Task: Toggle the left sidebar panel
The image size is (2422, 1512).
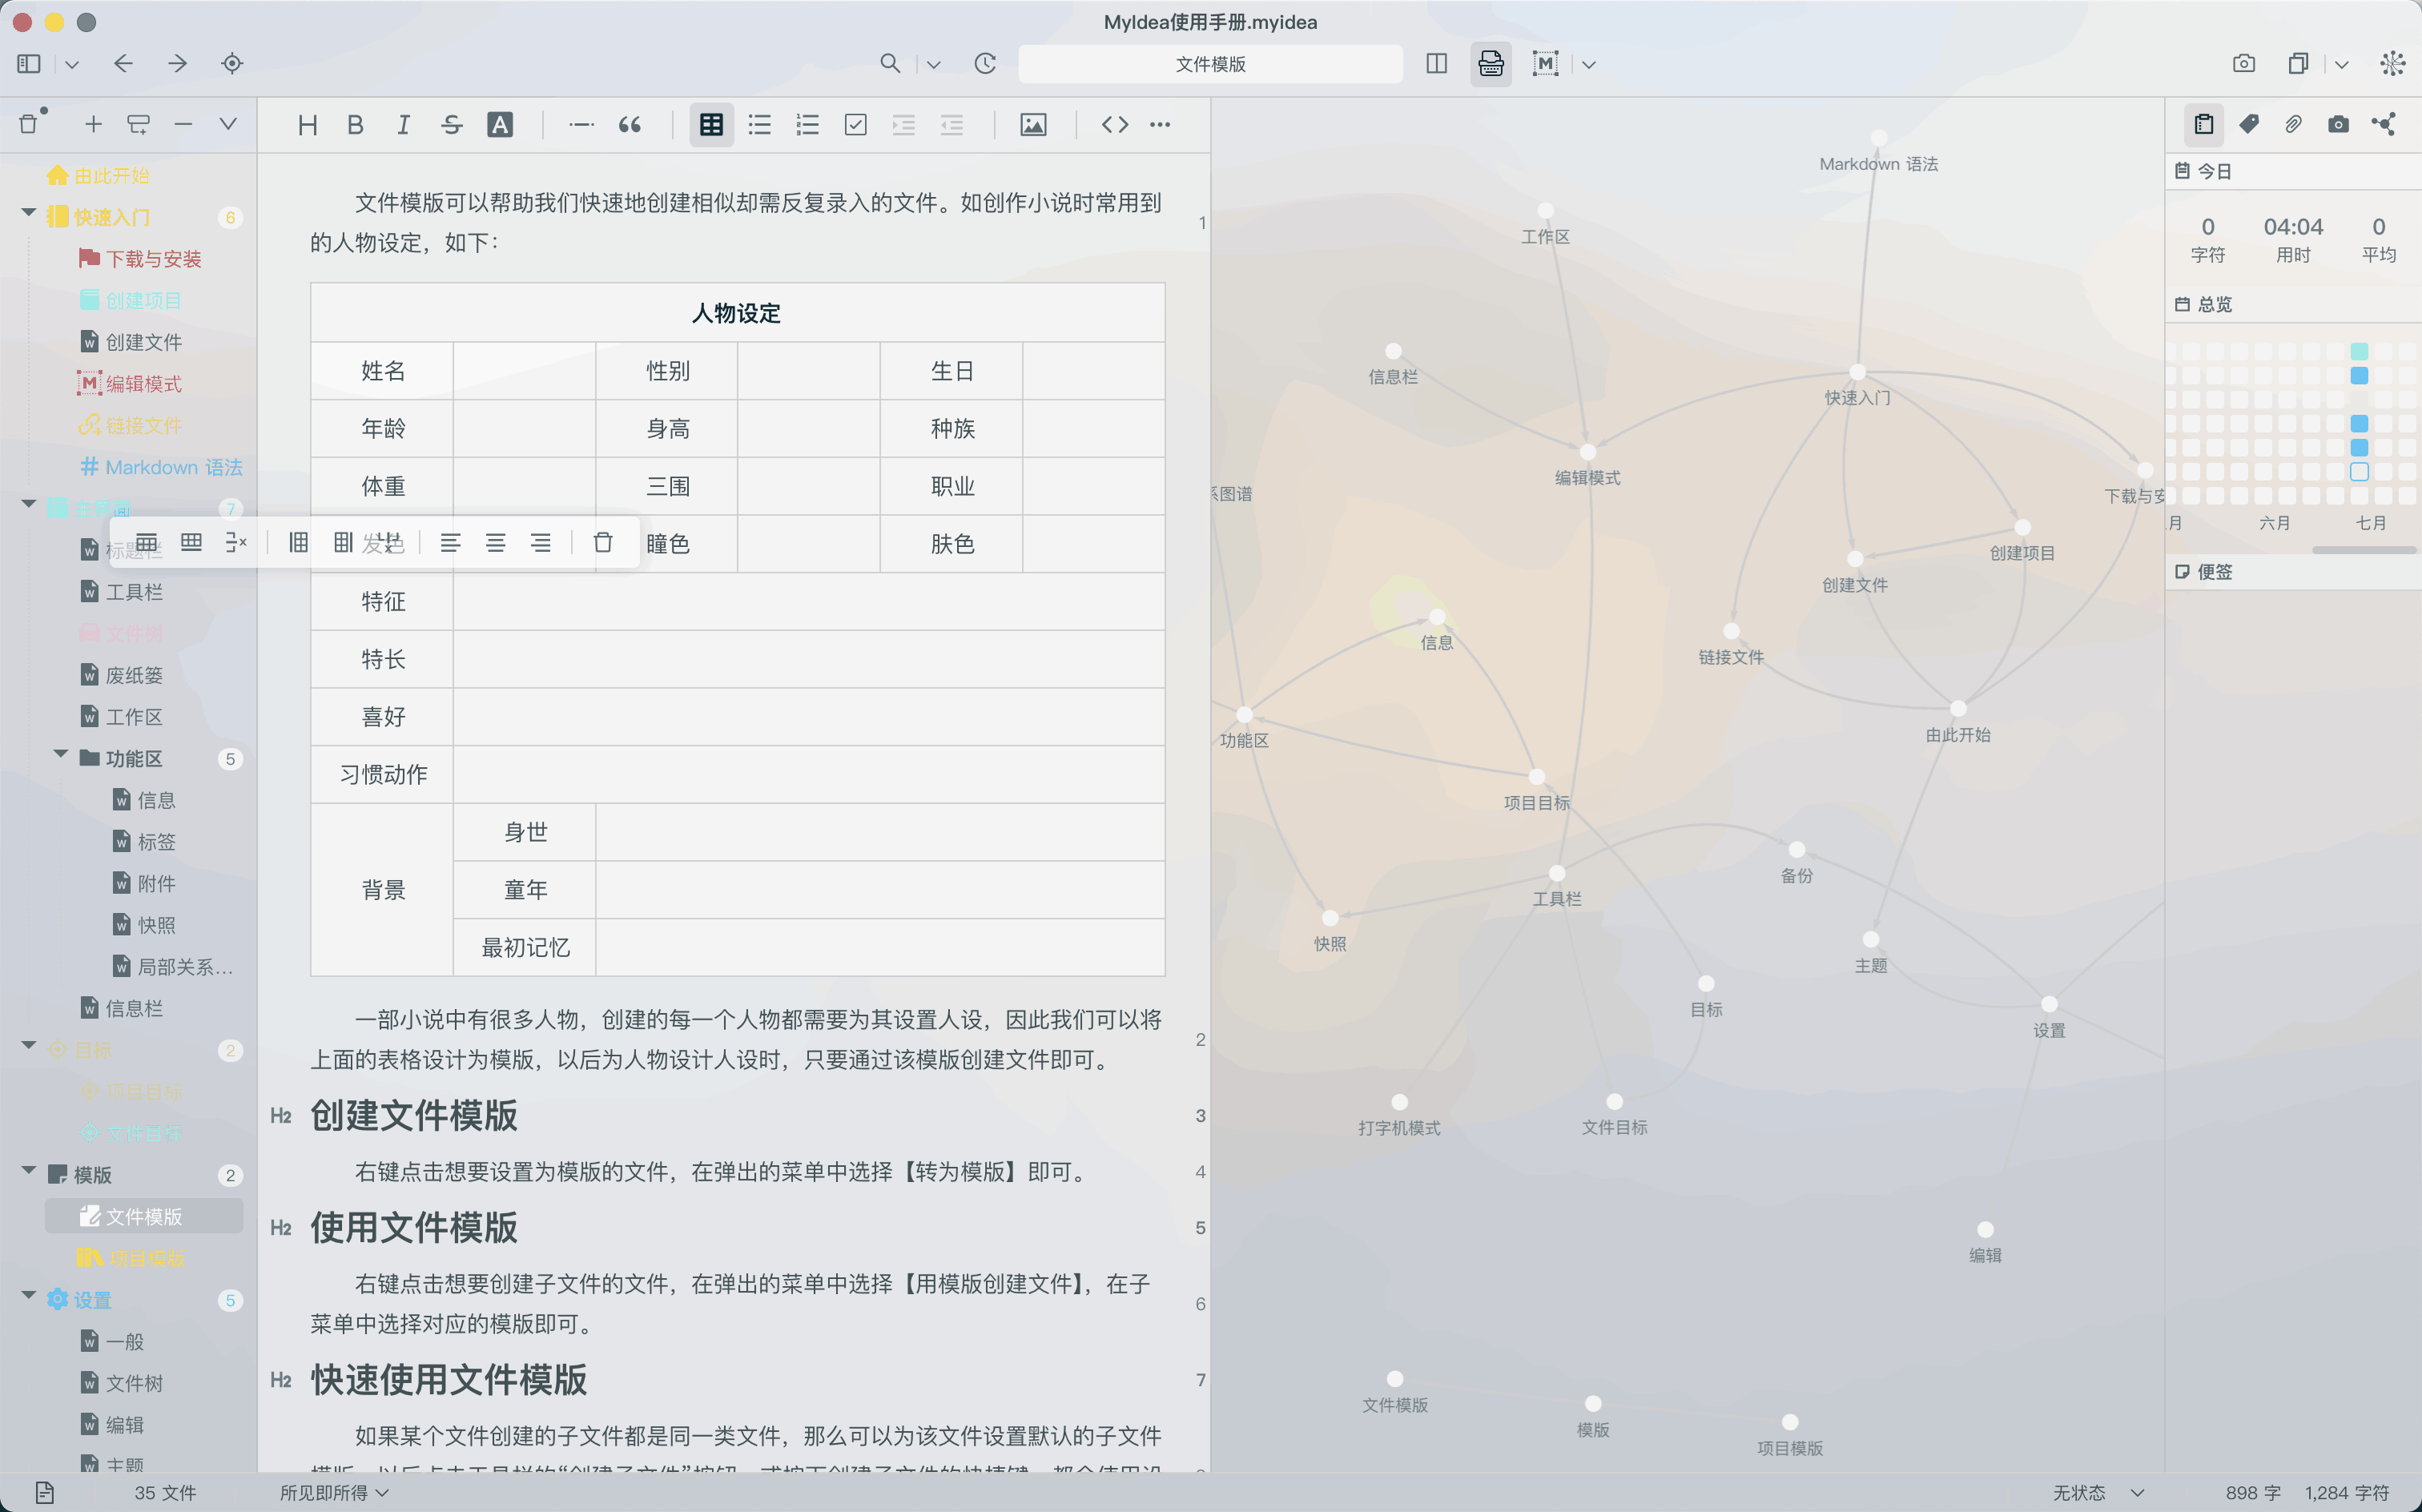Action: (x=29, y=64)
